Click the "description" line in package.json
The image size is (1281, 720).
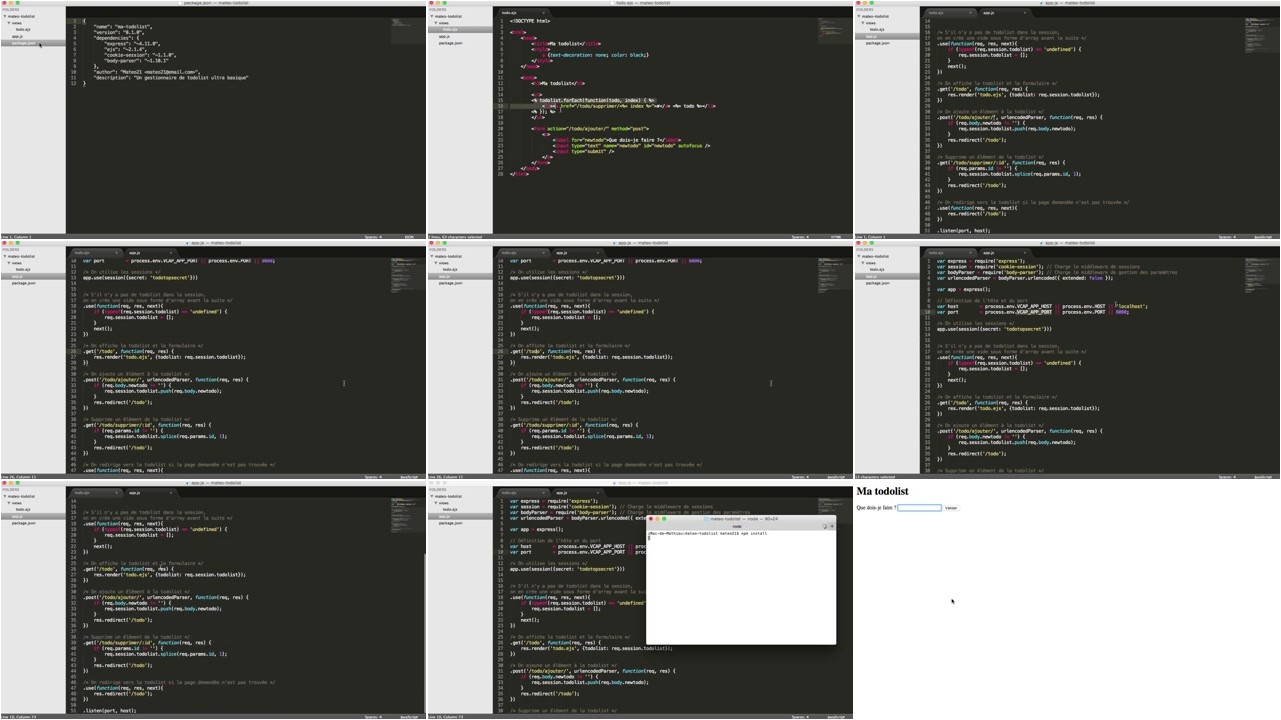pos(170,77)
